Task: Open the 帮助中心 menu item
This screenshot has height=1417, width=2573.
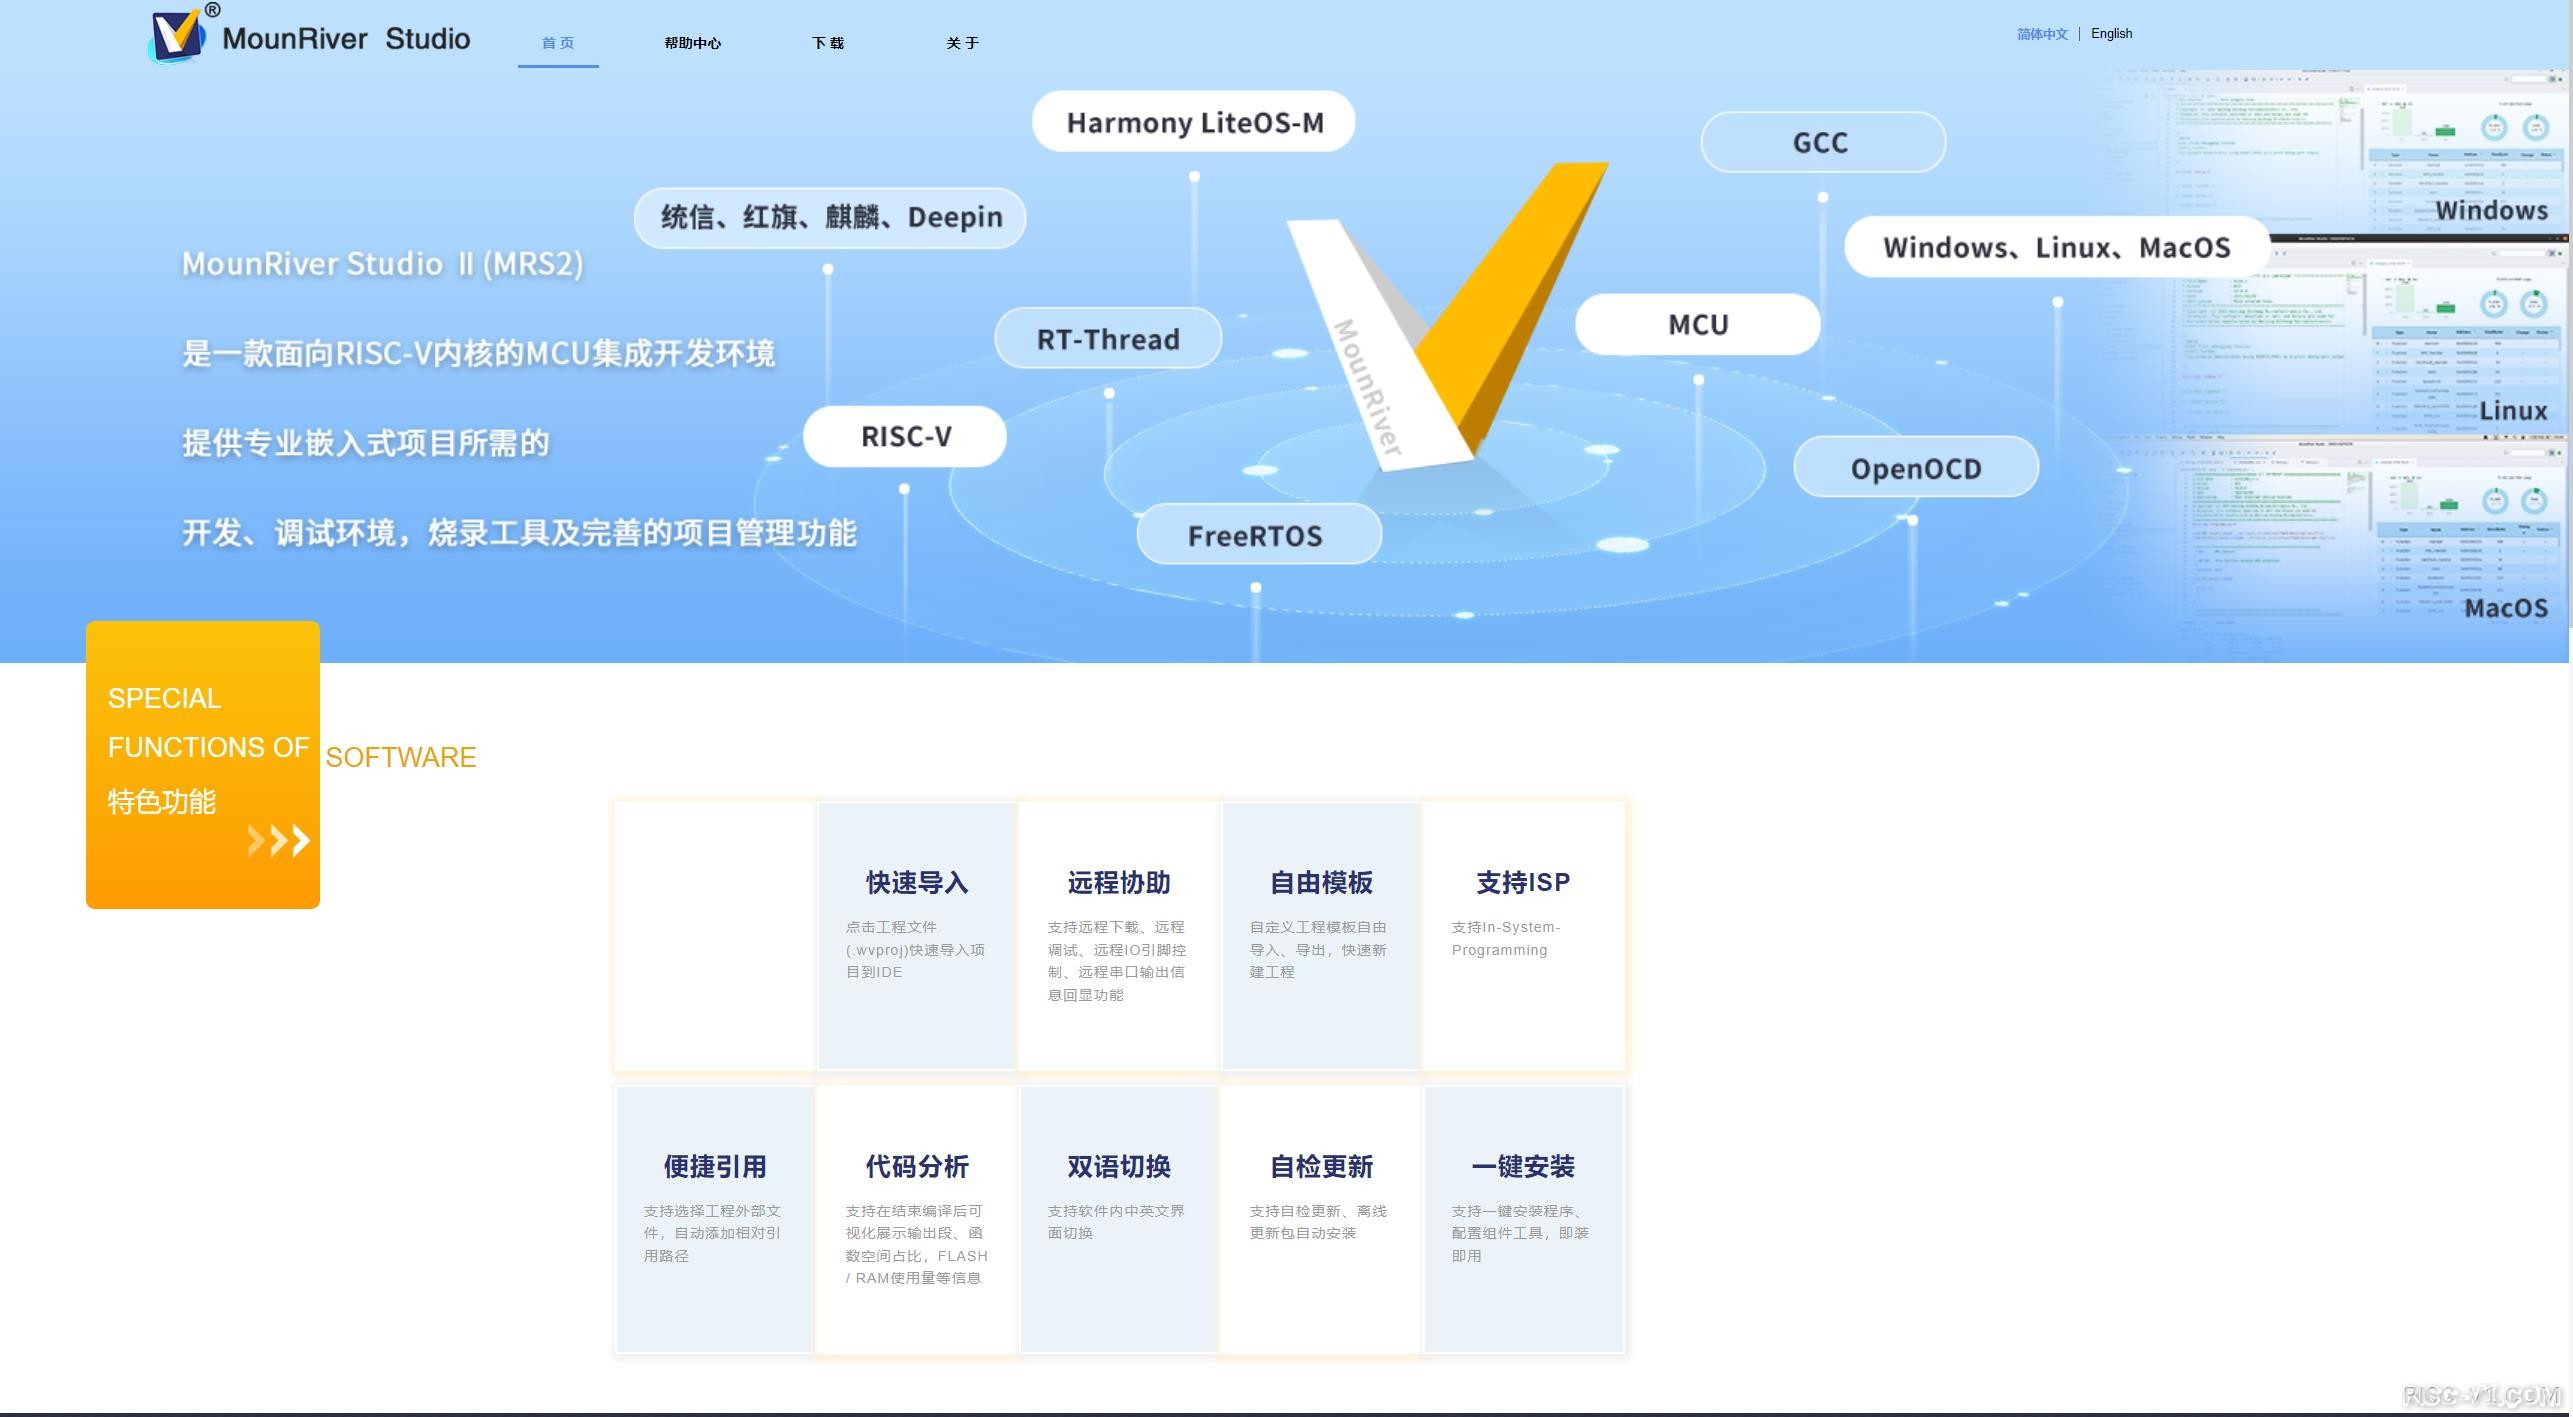Action: coord(692,43)
